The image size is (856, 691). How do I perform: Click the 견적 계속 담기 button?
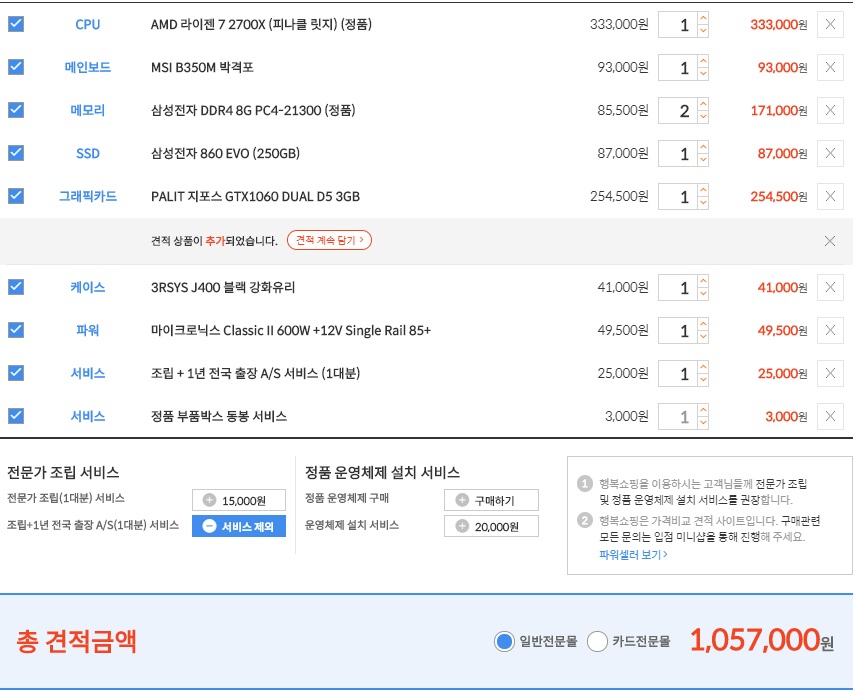point(329,240)
